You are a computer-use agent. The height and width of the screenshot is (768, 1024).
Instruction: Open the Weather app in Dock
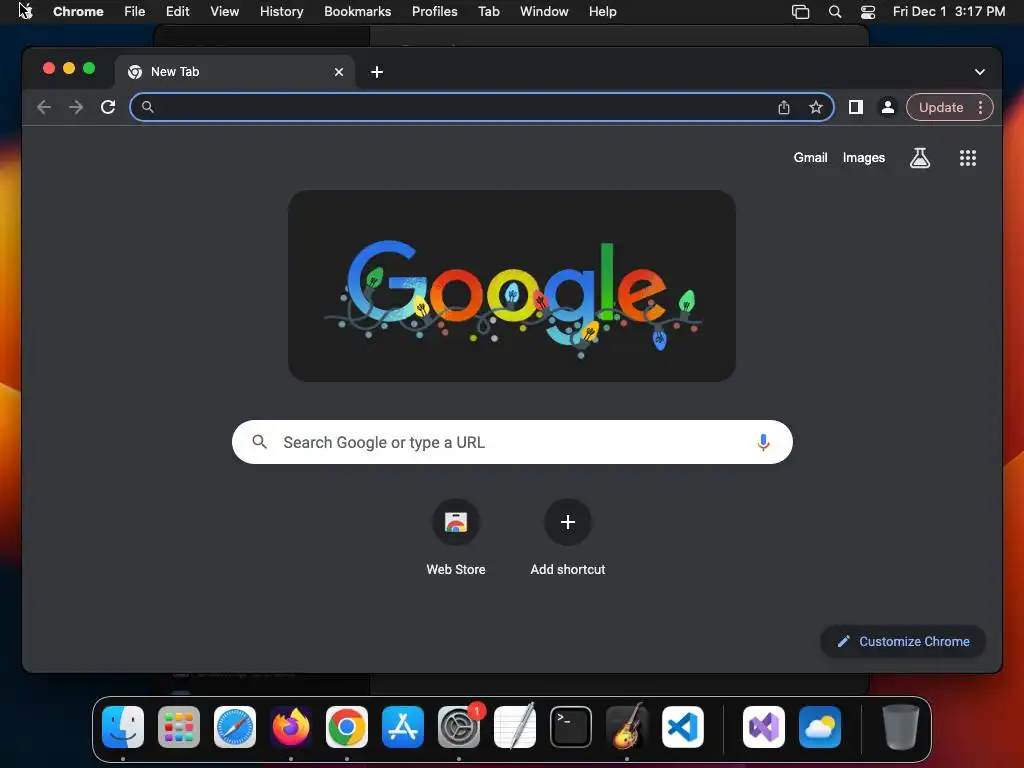[820, 727]
